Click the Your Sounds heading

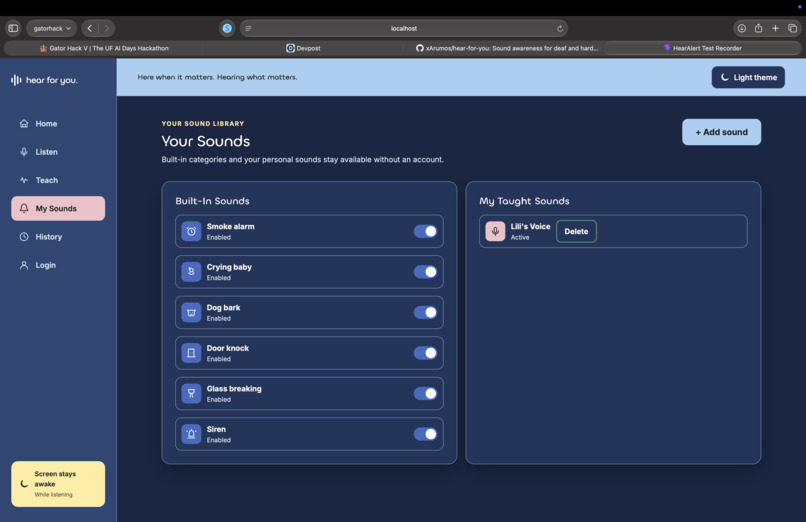click(x=206, y=141)
